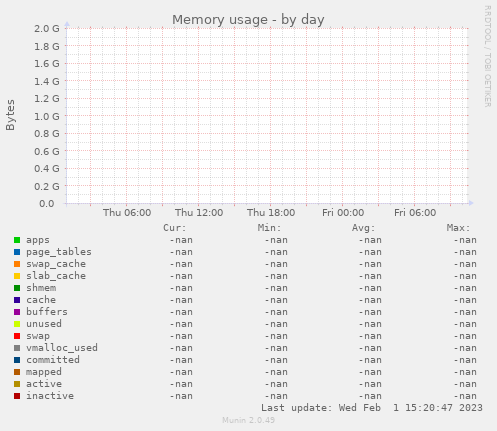Viewport: 497px width, 431px height.
Task: Click the 'inactive' legend label
Action: (x=50, y=396)
